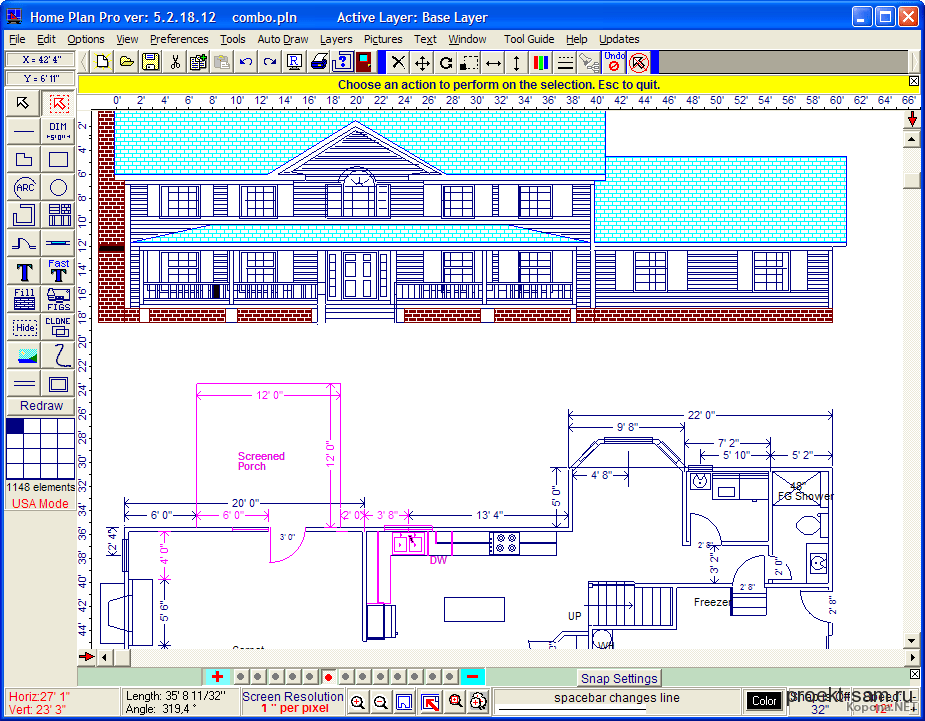This screenshot has width=925, height=721.
Task: Flip selection vertically
Action: [x=517, y=63]
